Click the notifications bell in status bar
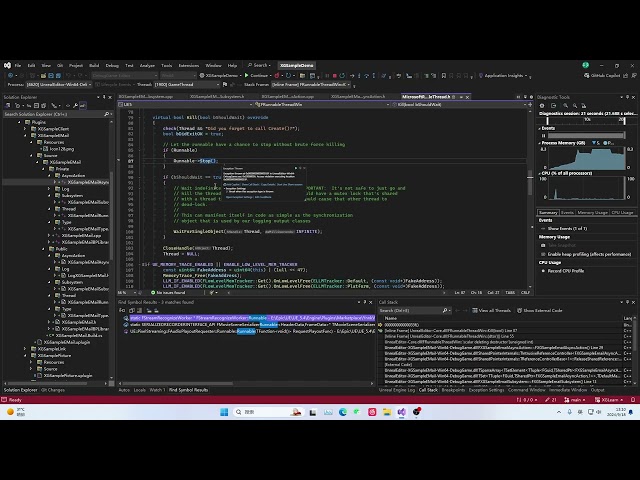 pyautogui.click(x=633, y=400)
